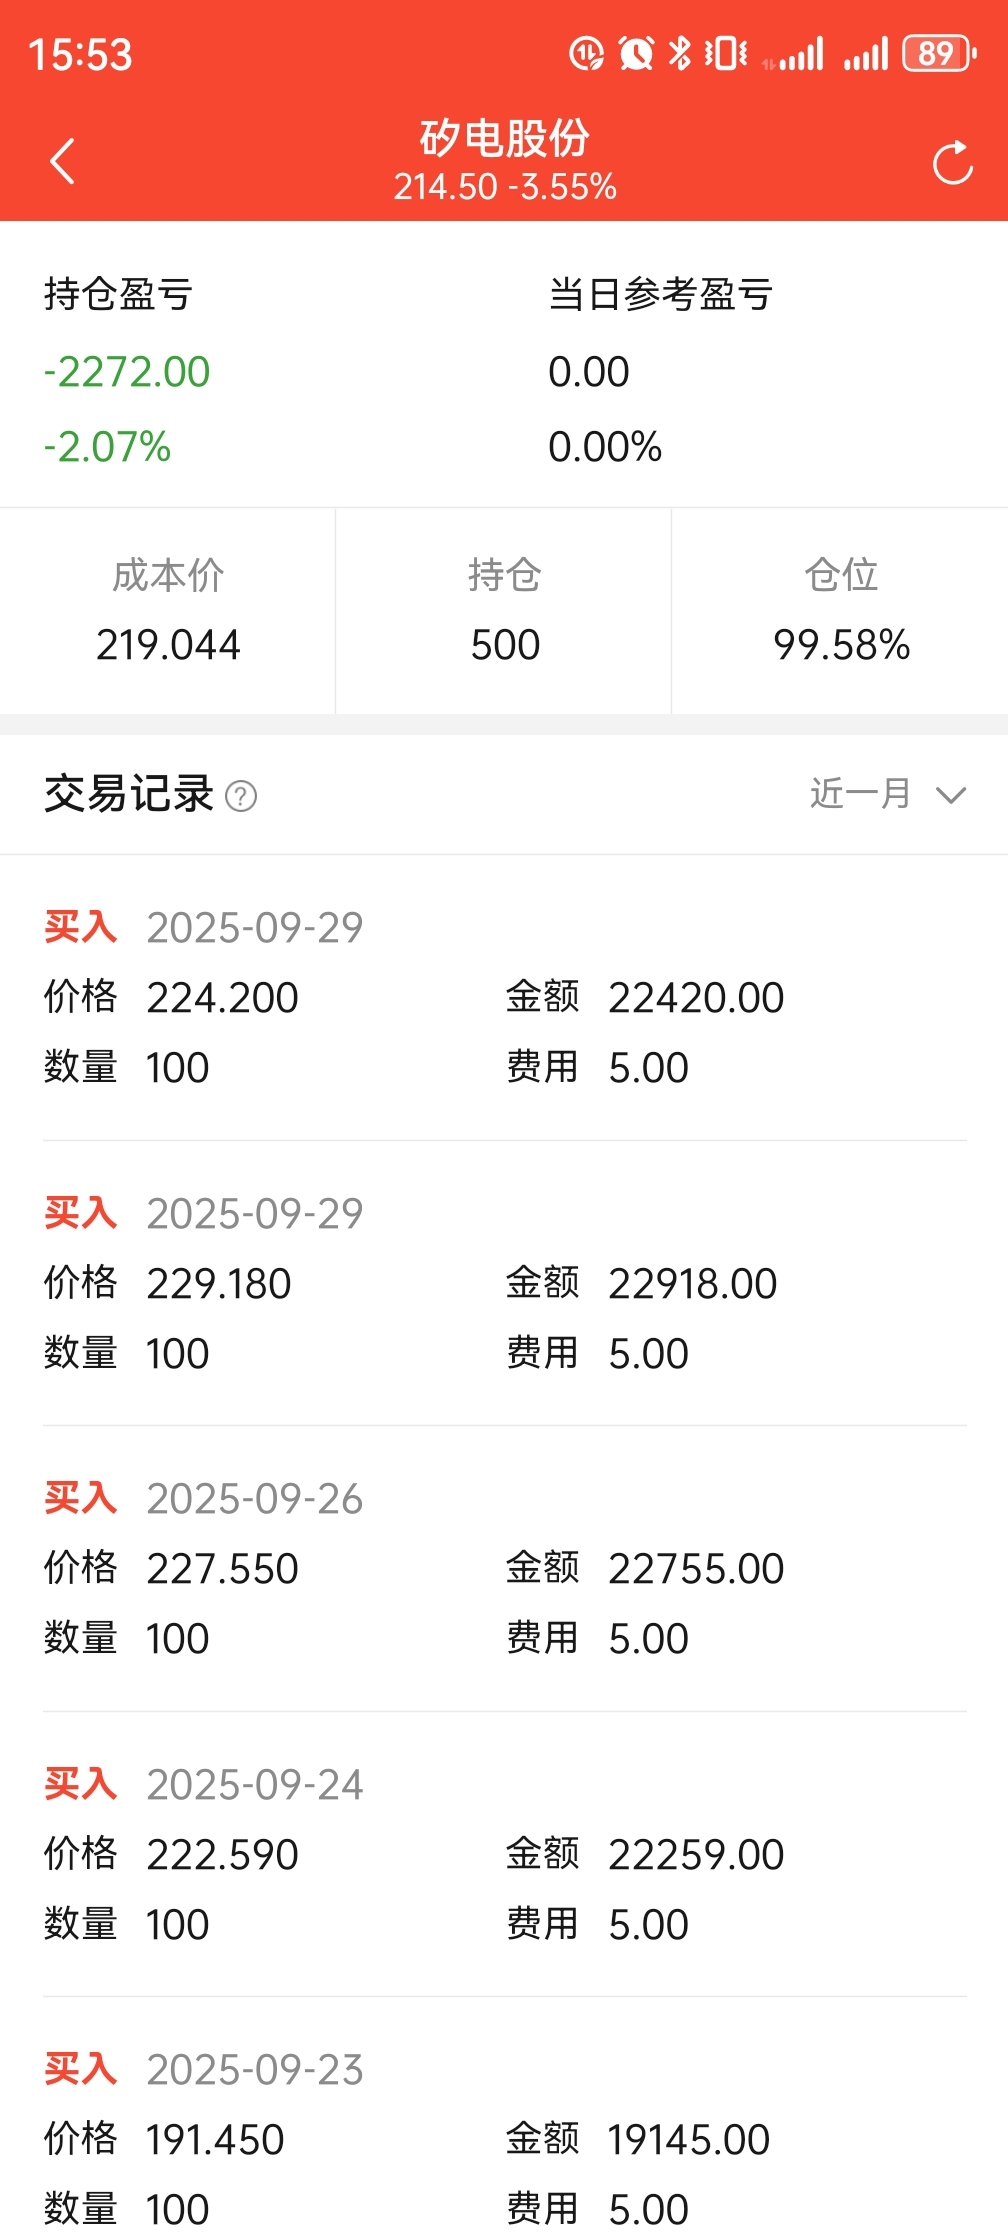Tap the vibrate mode status icon
Viewport: 1008px width, 2232px height.
[x=726, y=53]
